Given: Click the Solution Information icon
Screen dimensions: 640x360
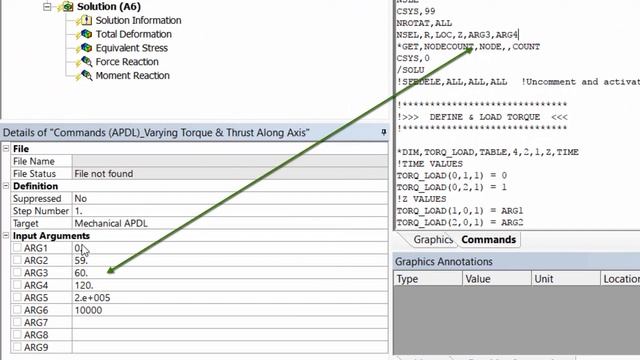Looking at the screenshot, I should click(86, 20).
